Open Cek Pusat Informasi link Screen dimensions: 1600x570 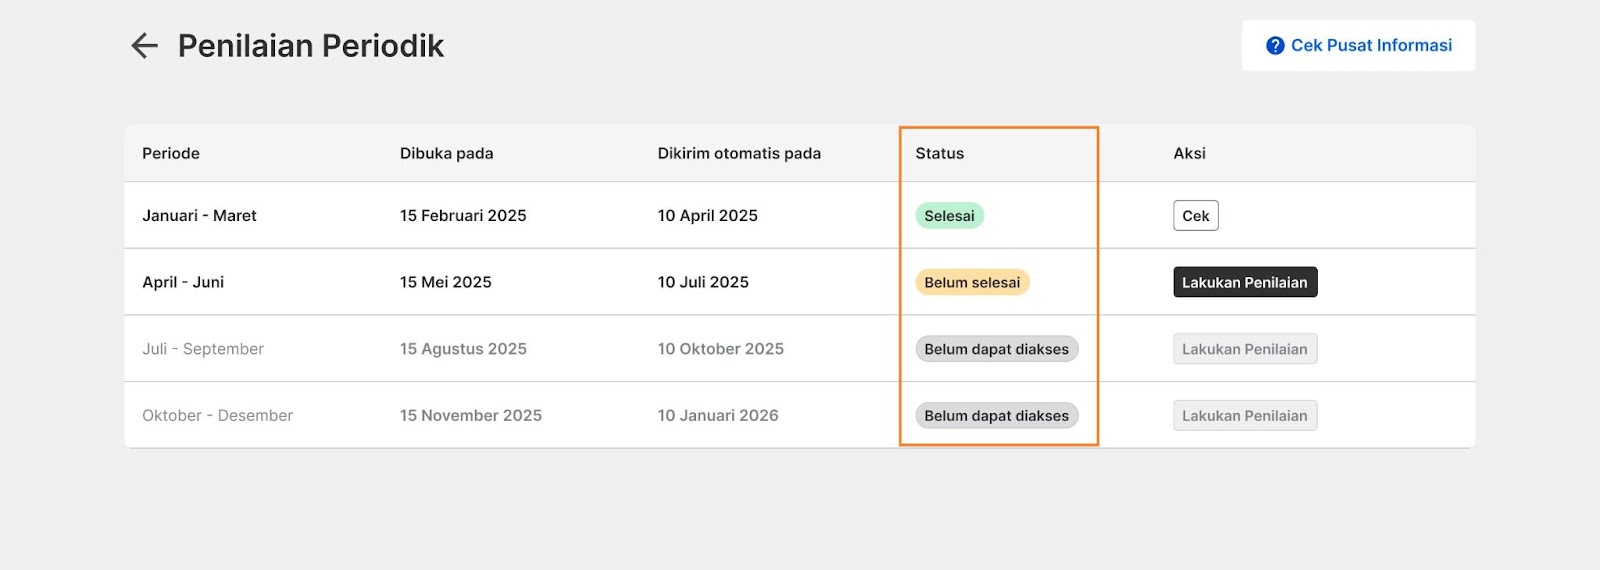coord(1358,45)
